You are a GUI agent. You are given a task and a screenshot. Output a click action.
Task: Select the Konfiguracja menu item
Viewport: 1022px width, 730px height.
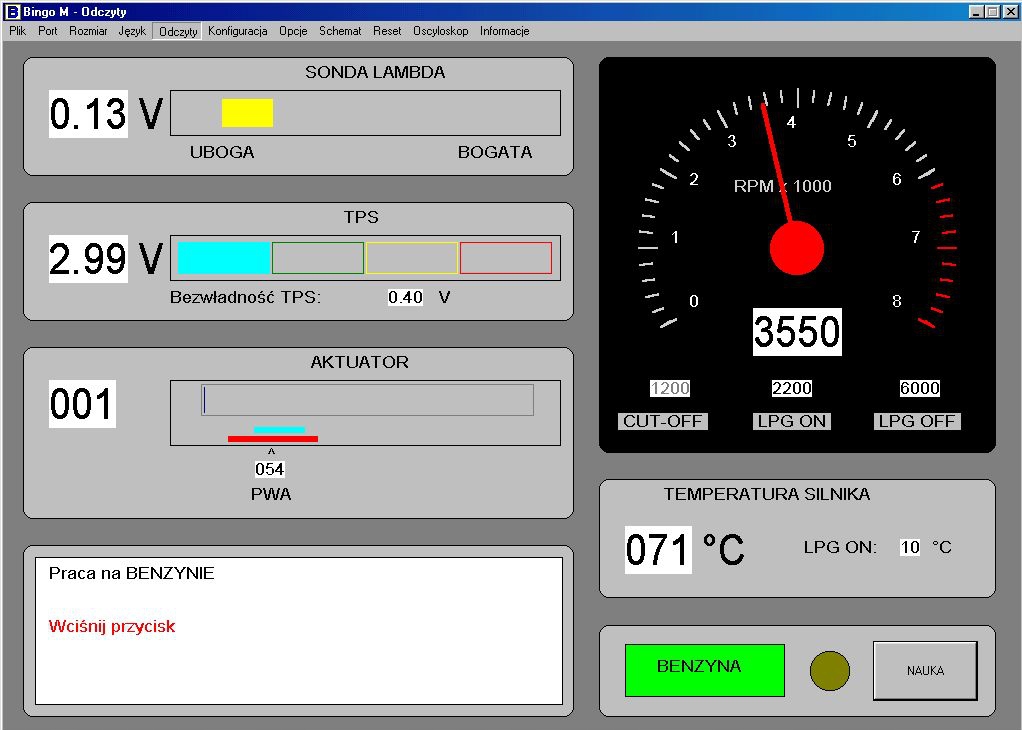point(237,31)
